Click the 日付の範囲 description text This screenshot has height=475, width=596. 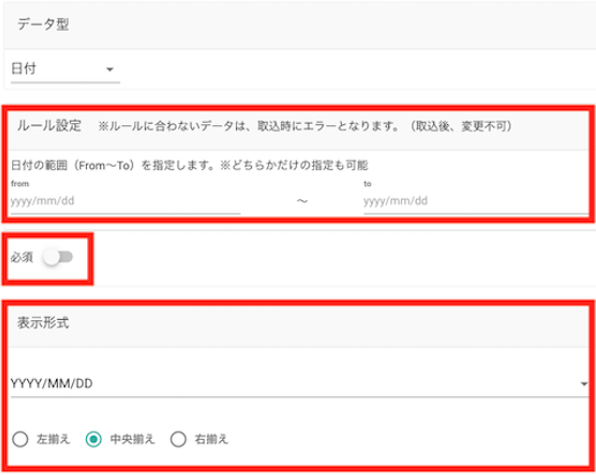click(x=189, y=165)
